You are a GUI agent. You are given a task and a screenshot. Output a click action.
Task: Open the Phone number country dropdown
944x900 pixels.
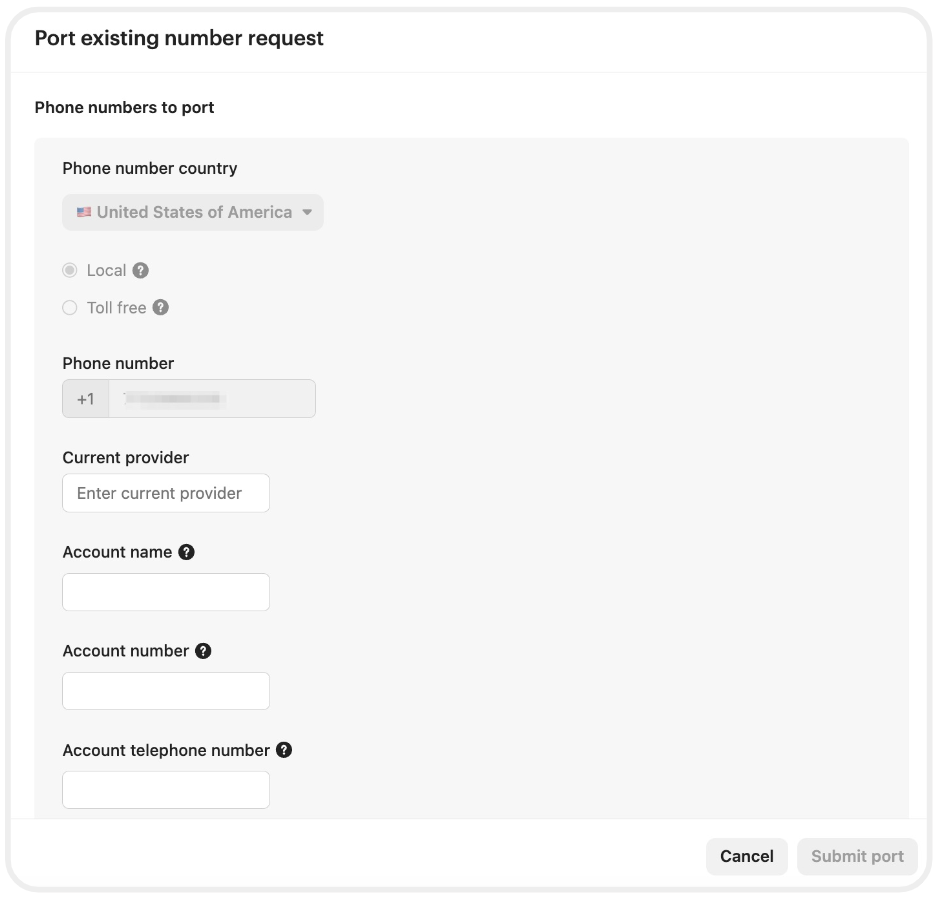click(x=193, y=212)
